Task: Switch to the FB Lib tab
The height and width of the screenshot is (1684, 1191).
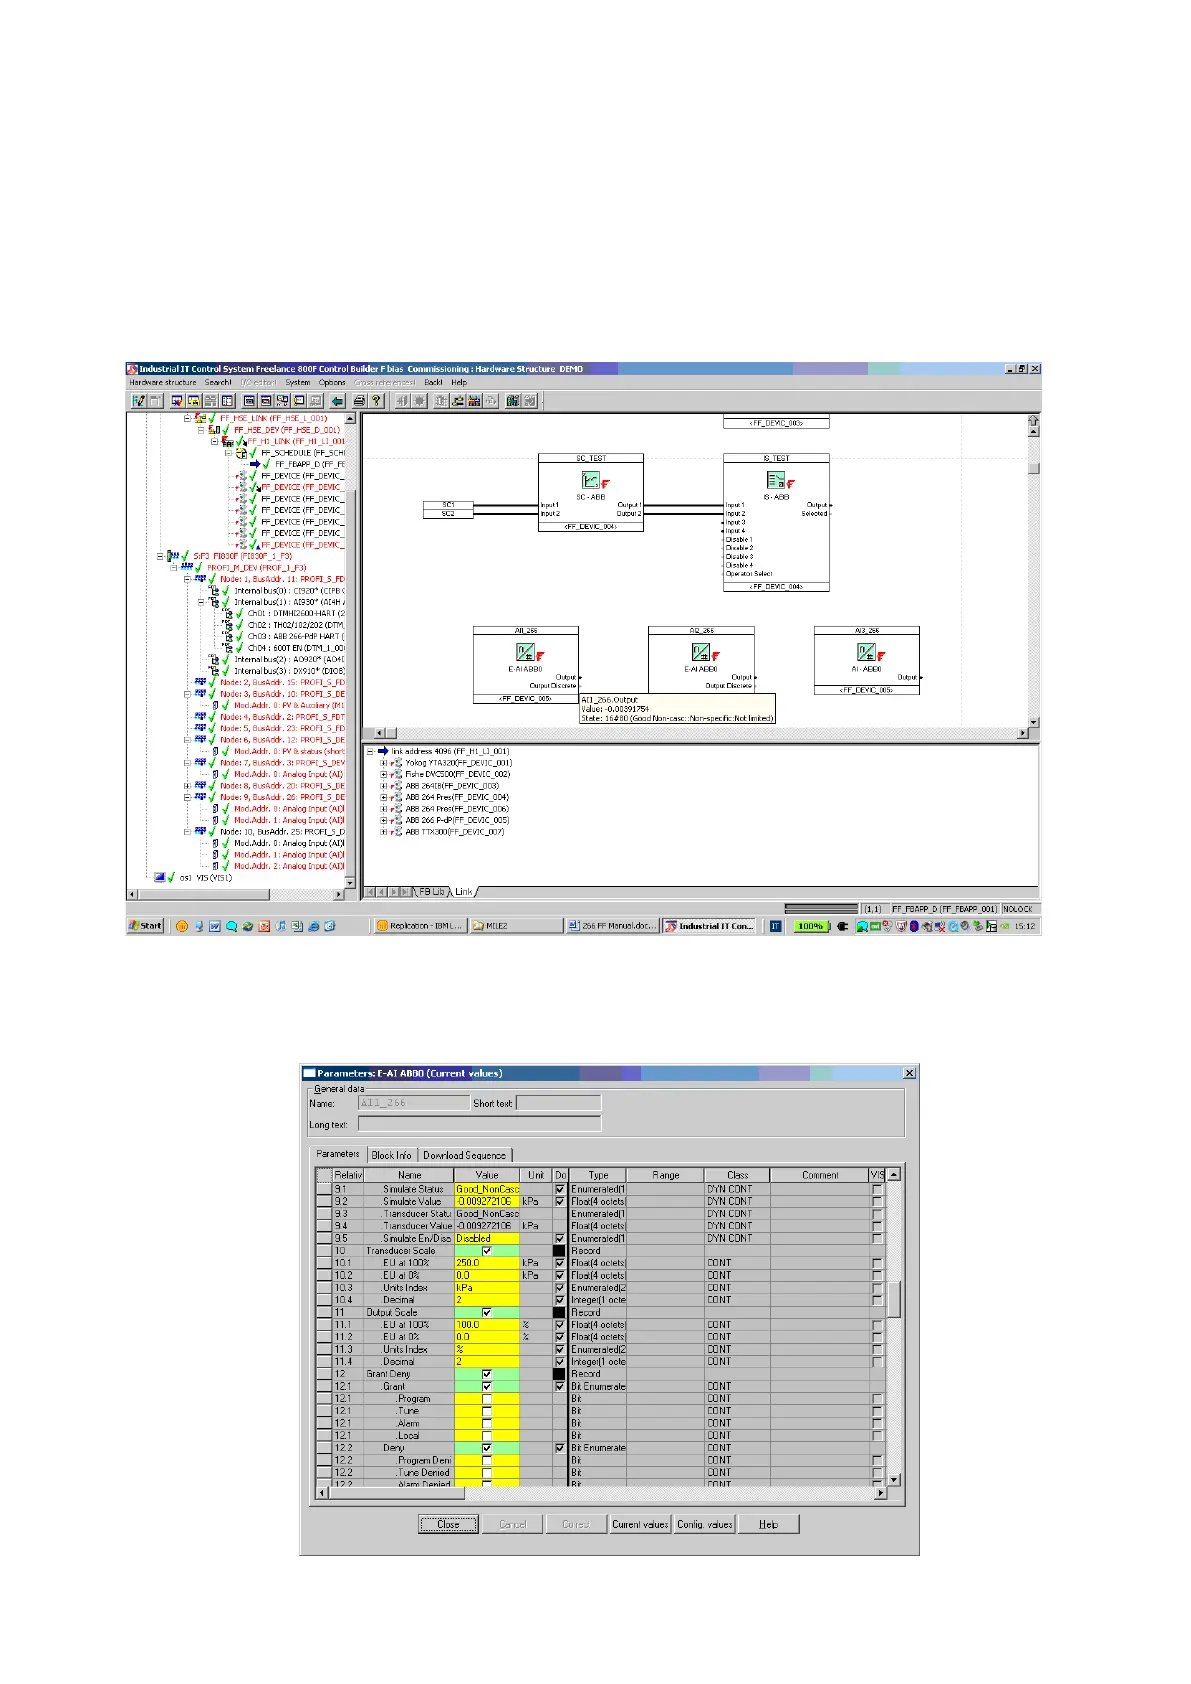Action: 431,891
